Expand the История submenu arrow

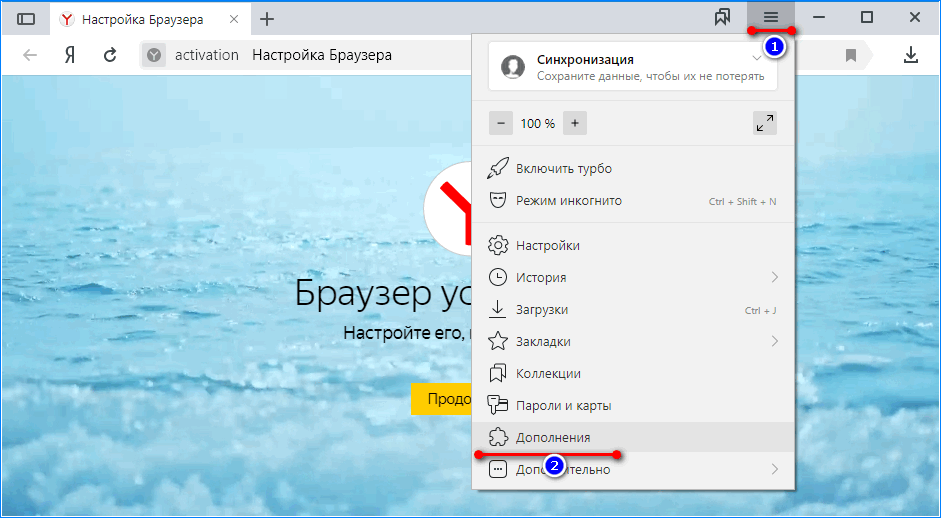click(x=775, y=277)
